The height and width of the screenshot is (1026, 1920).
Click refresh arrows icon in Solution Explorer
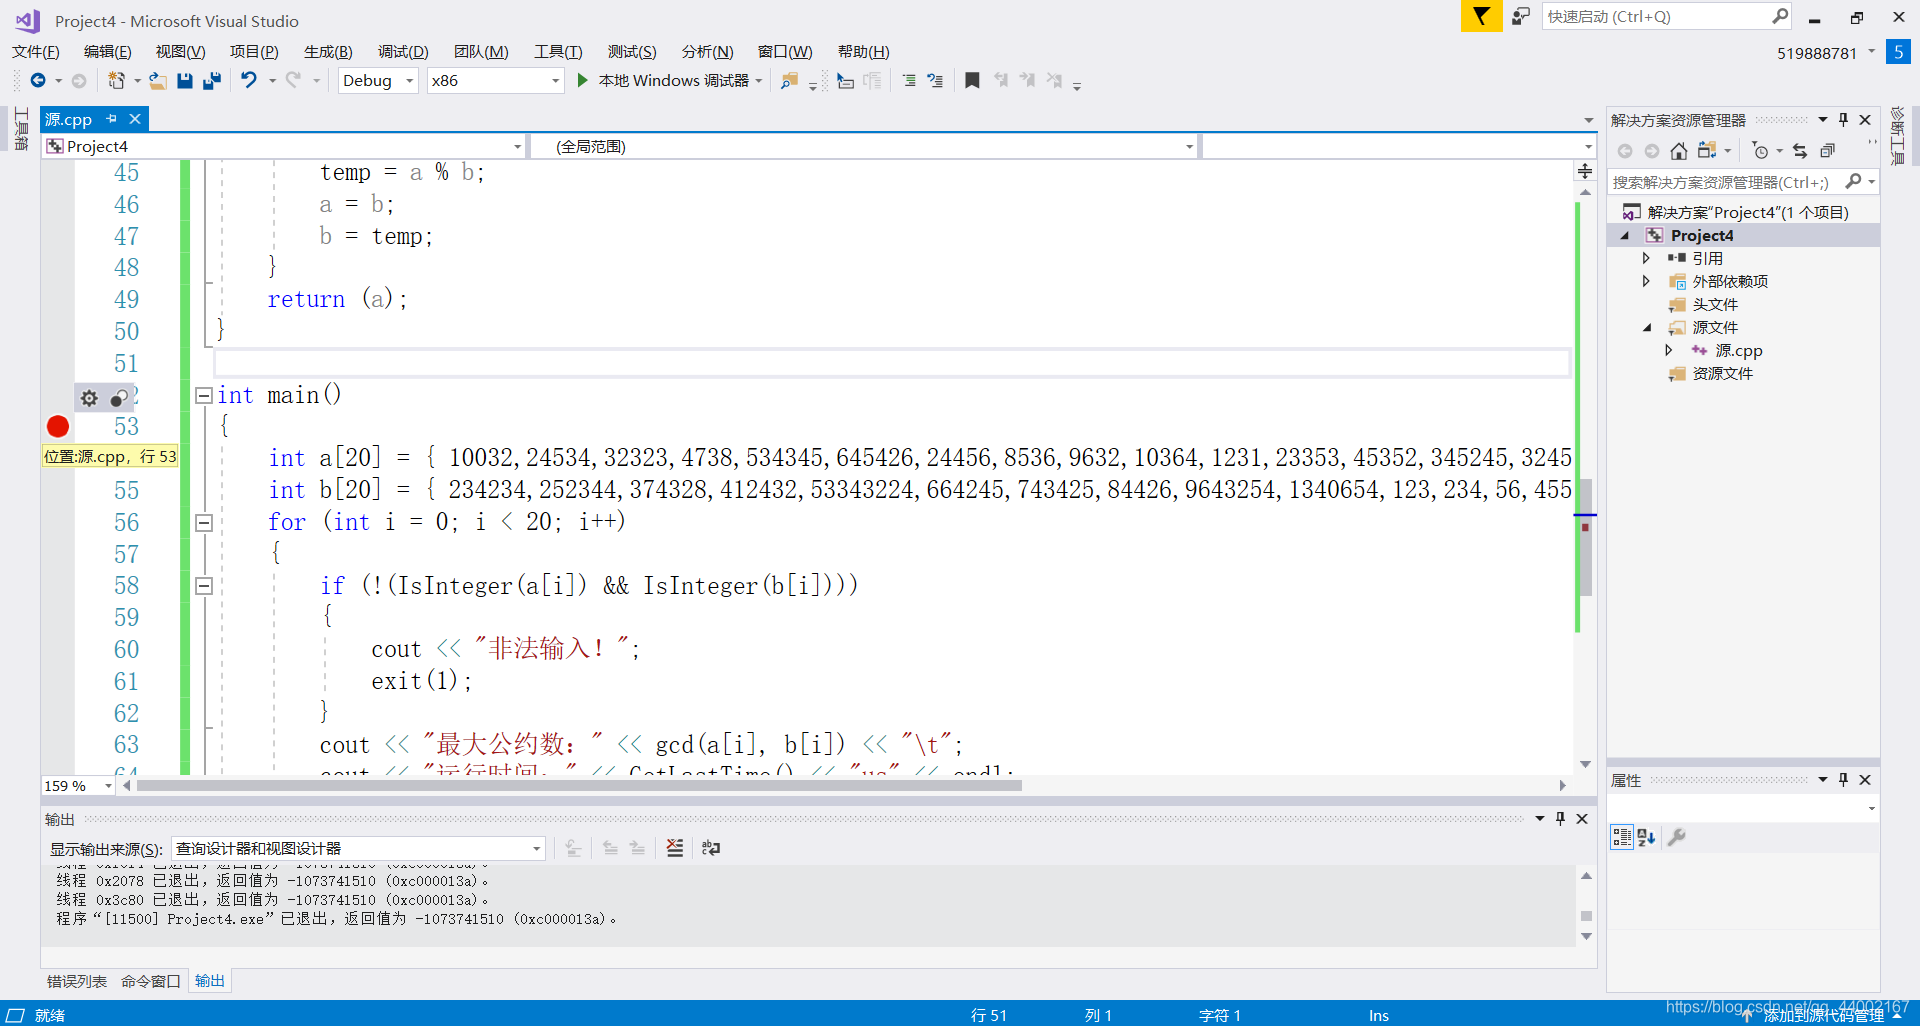pos(1800,151)
